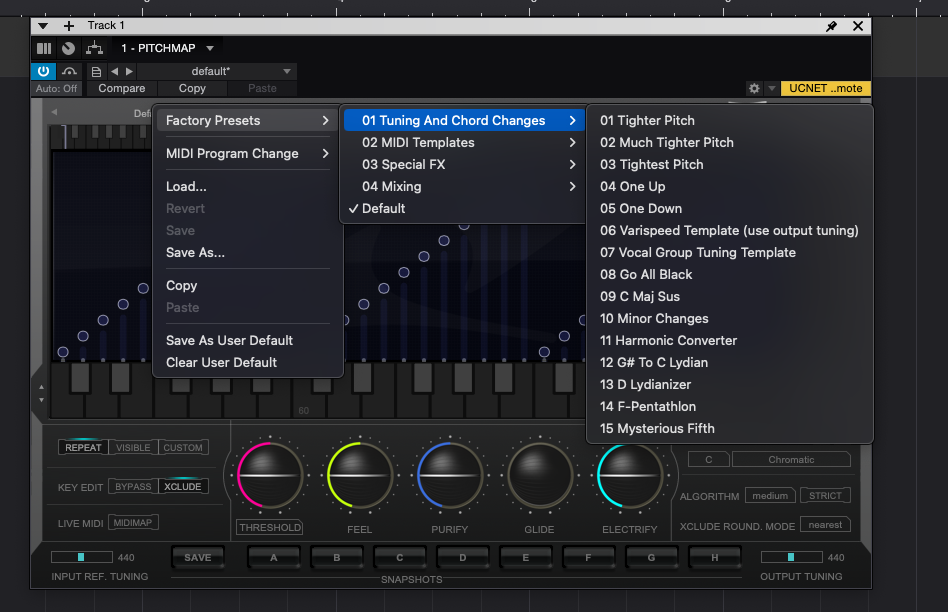
Task: Open MIDI Program Change submenu
Action: click(247, 154)
